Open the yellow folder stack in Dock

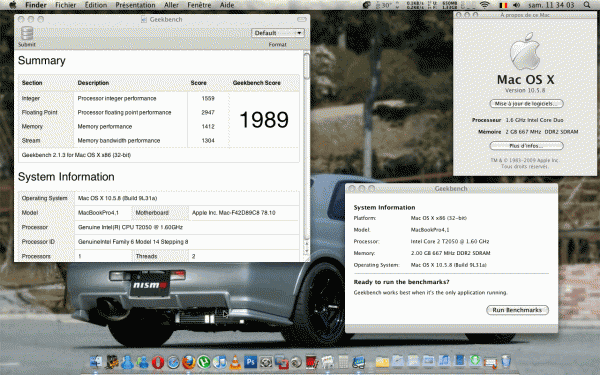(382, 362)
